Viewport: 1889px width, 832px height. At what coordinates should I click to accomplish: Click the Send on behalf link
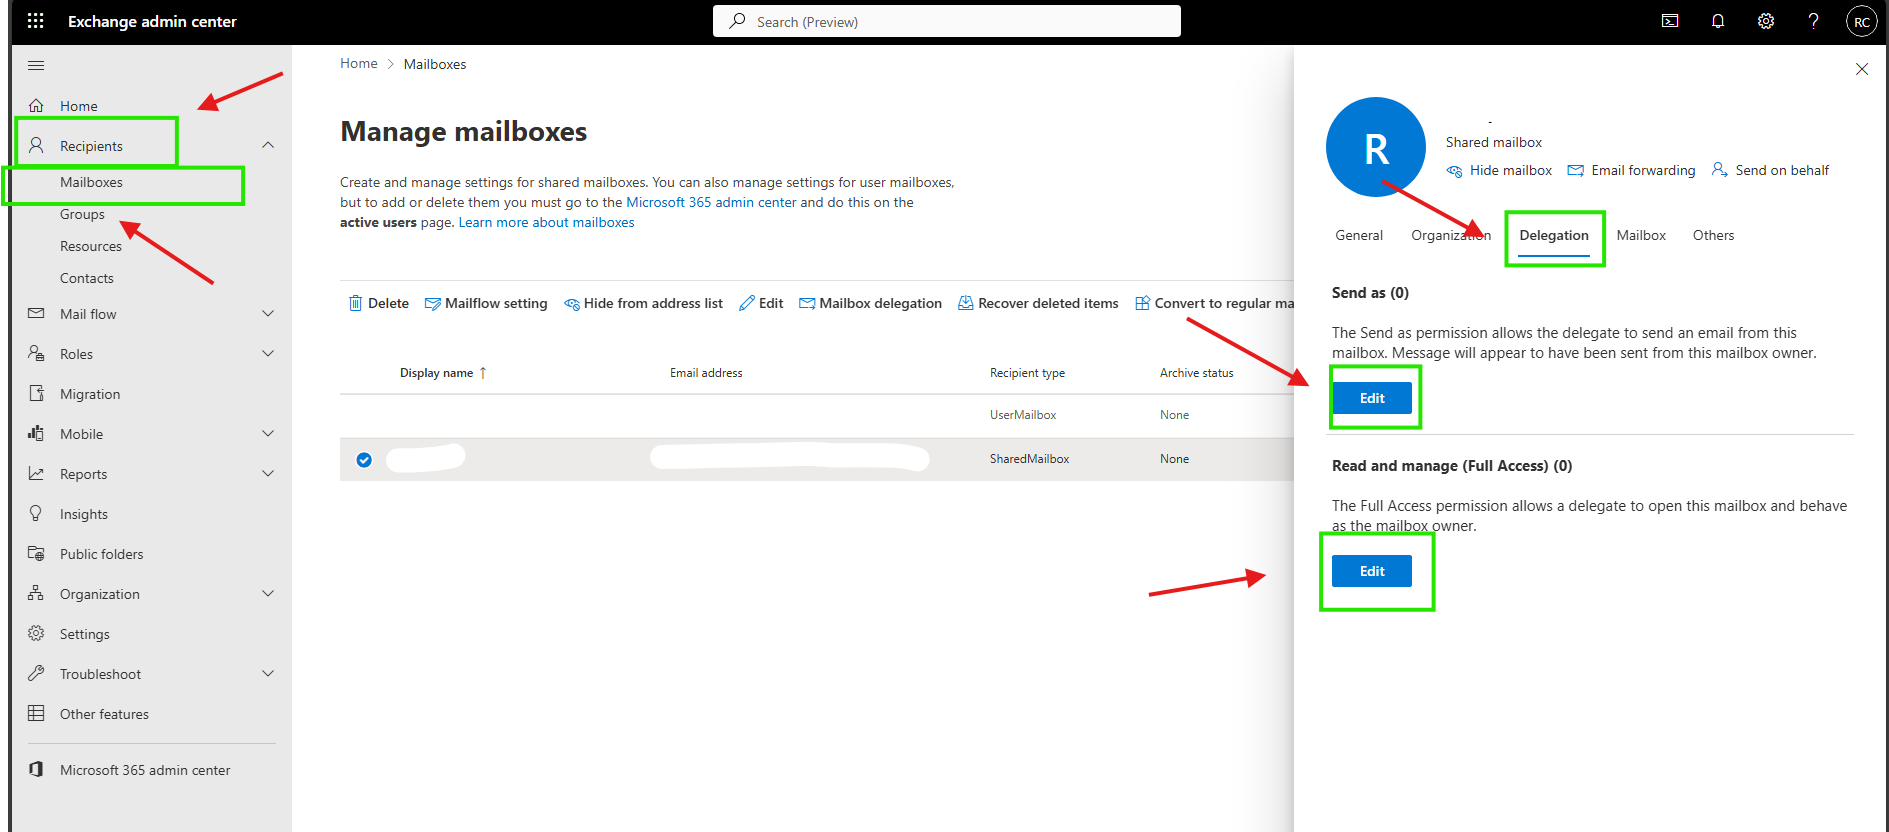(1770, 171)
